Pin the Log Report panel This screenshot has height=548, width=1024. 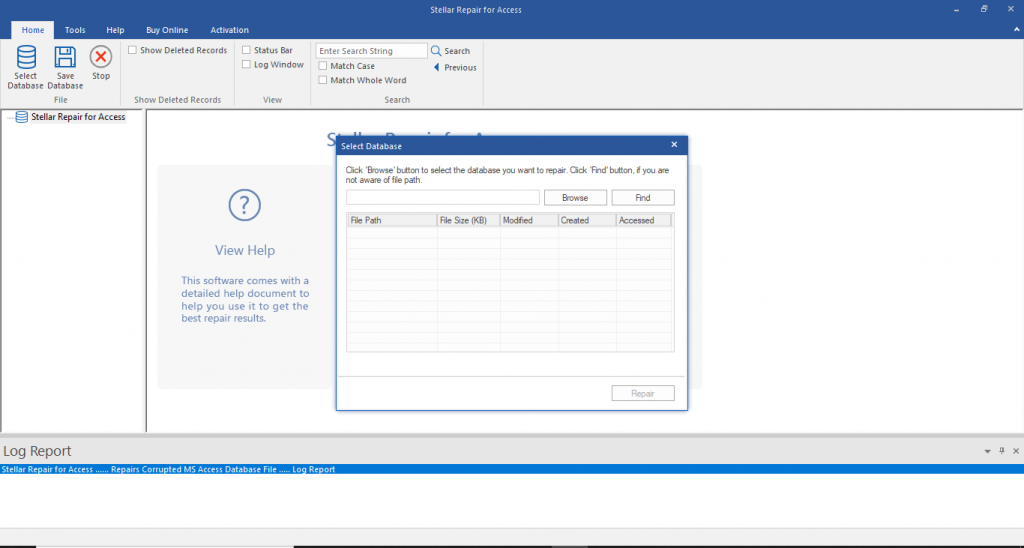point(1002,451)
